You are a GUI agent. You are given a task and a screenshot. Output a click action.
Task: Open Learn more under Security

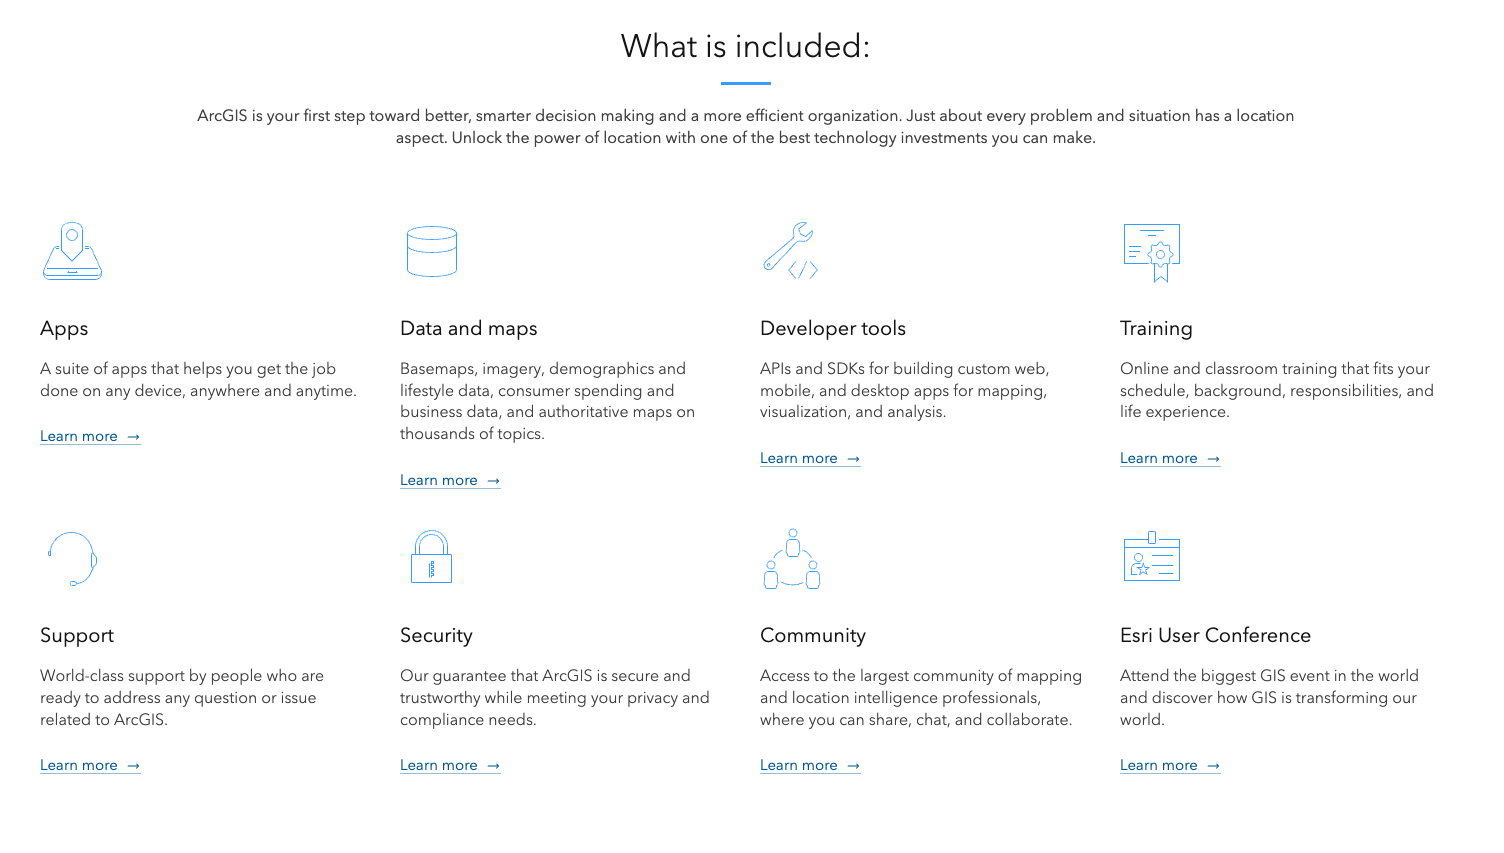(441, 765)
